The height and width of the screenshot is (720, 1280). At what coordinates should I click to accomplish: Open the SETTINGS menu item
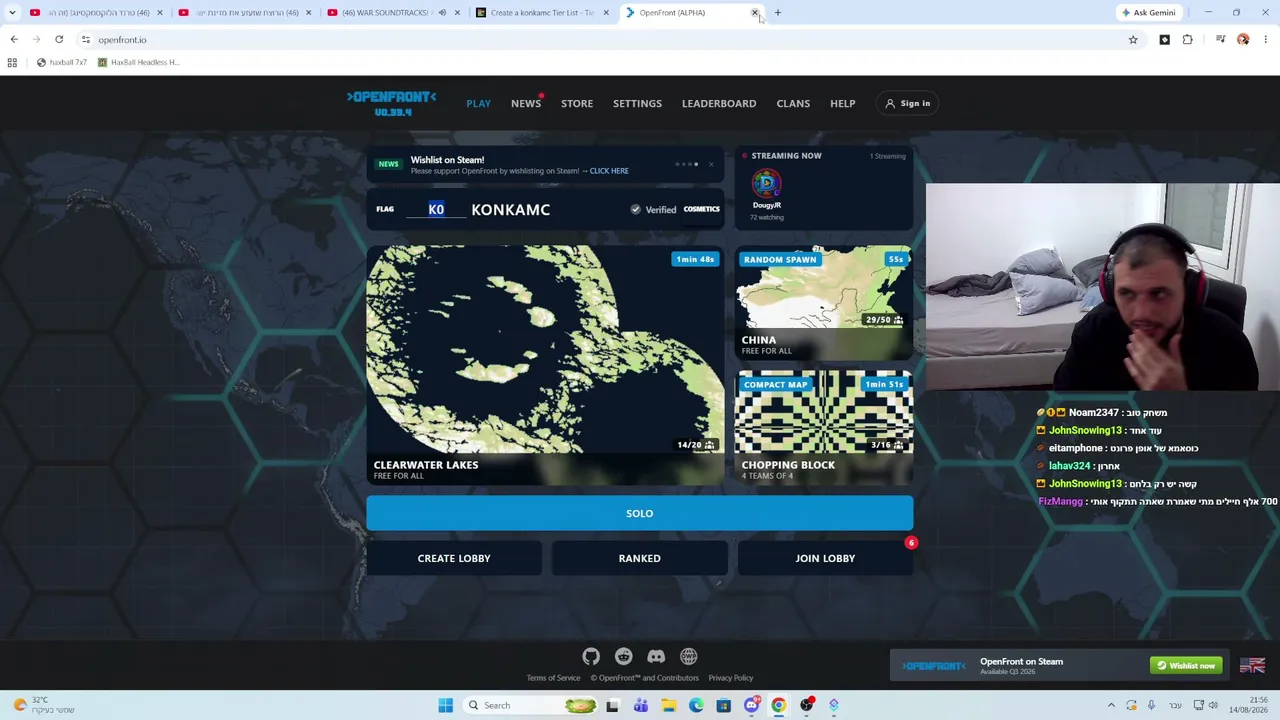637,103
